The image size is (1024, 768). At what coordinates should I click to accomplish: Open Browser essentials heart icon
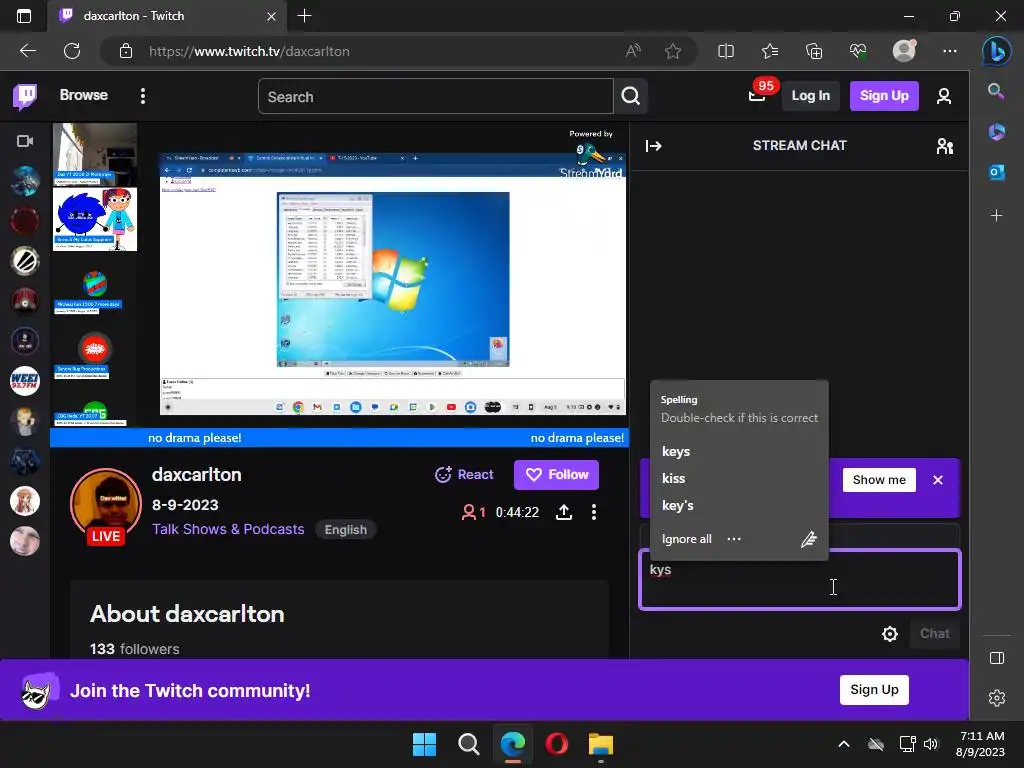(858, 51)
